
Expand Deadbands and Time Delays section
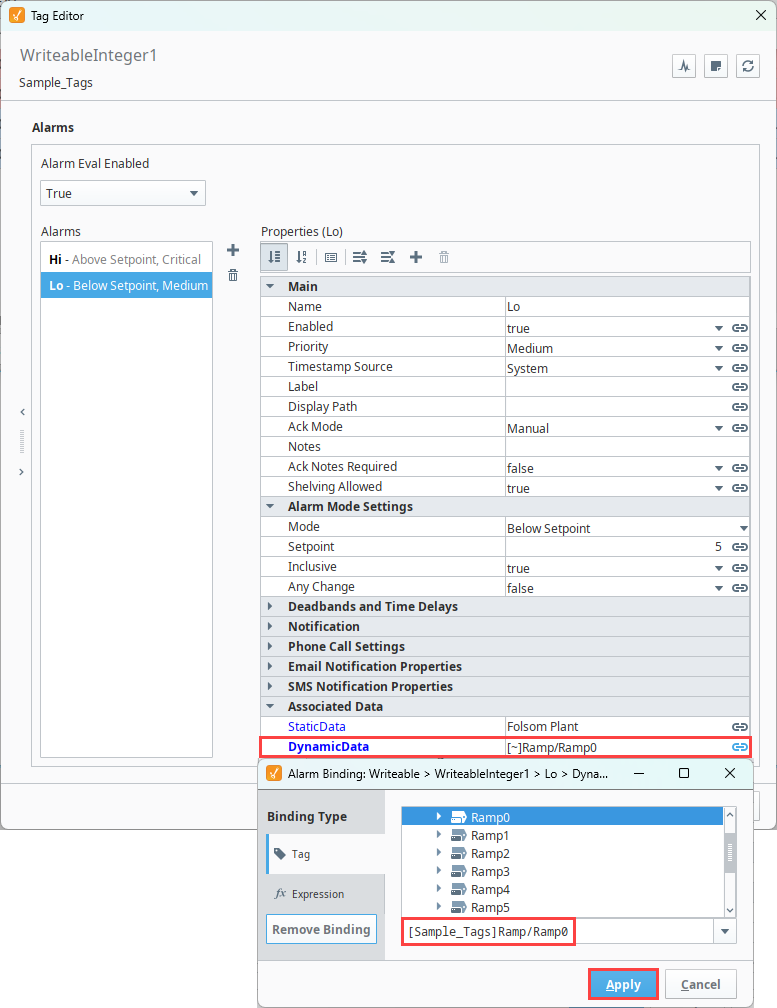click(x=270, y=606)
